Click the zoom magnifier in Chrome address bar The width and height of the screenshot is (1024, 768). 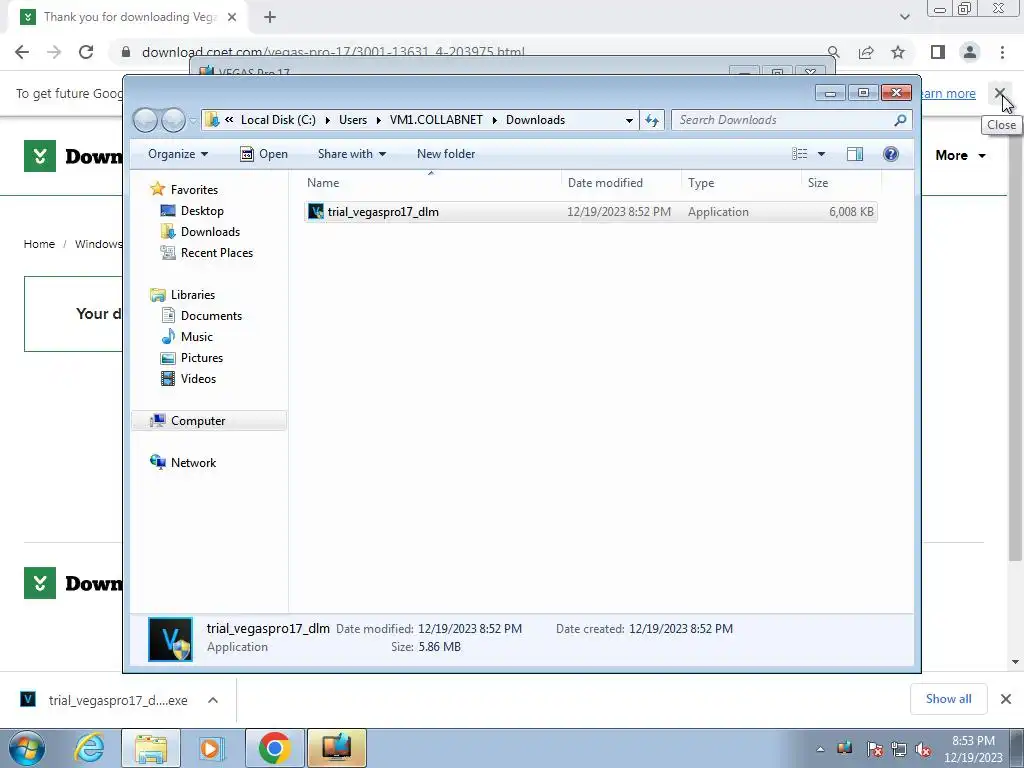(x=833, y=52)
